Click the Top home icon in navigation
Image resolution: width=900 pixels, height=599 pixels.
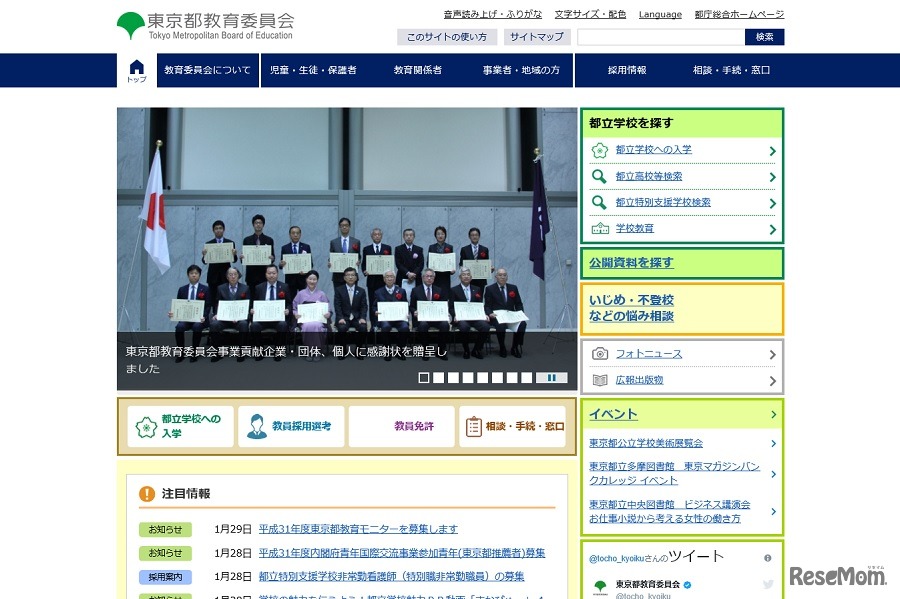coord(137,70)
